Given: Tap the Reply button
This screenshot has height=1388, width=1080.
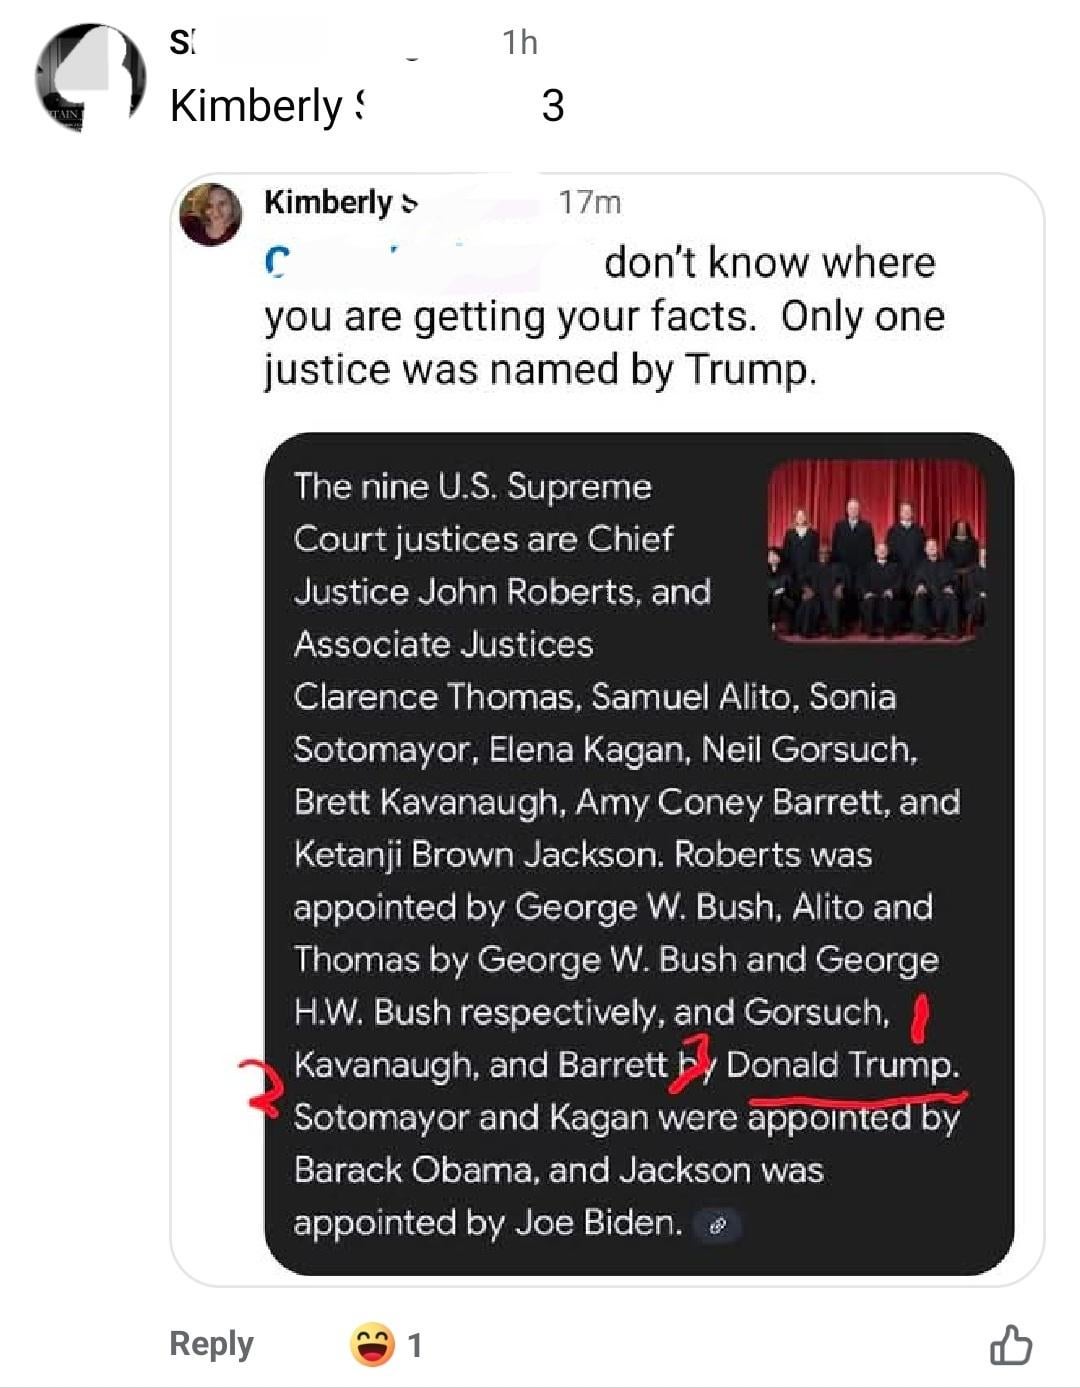Looking at the screenshot, I should point(211,1343).
